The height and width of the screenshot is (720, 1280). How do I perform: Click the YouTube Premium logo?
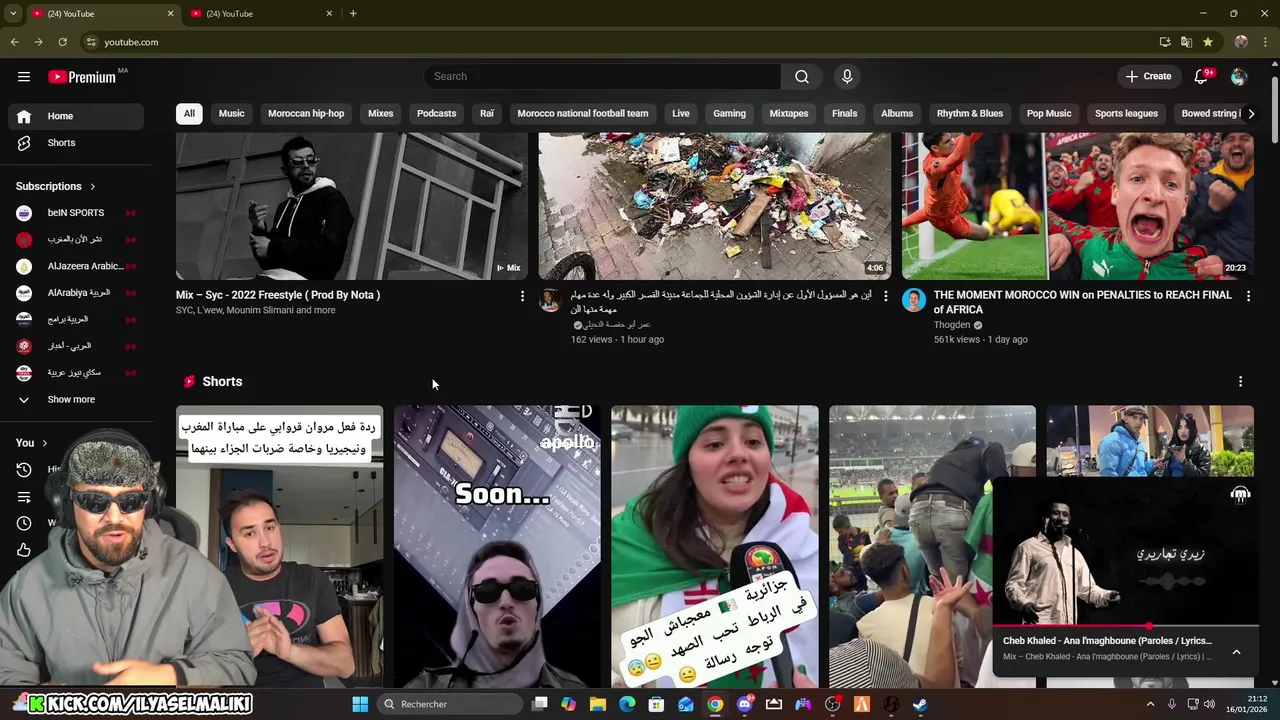81,77
